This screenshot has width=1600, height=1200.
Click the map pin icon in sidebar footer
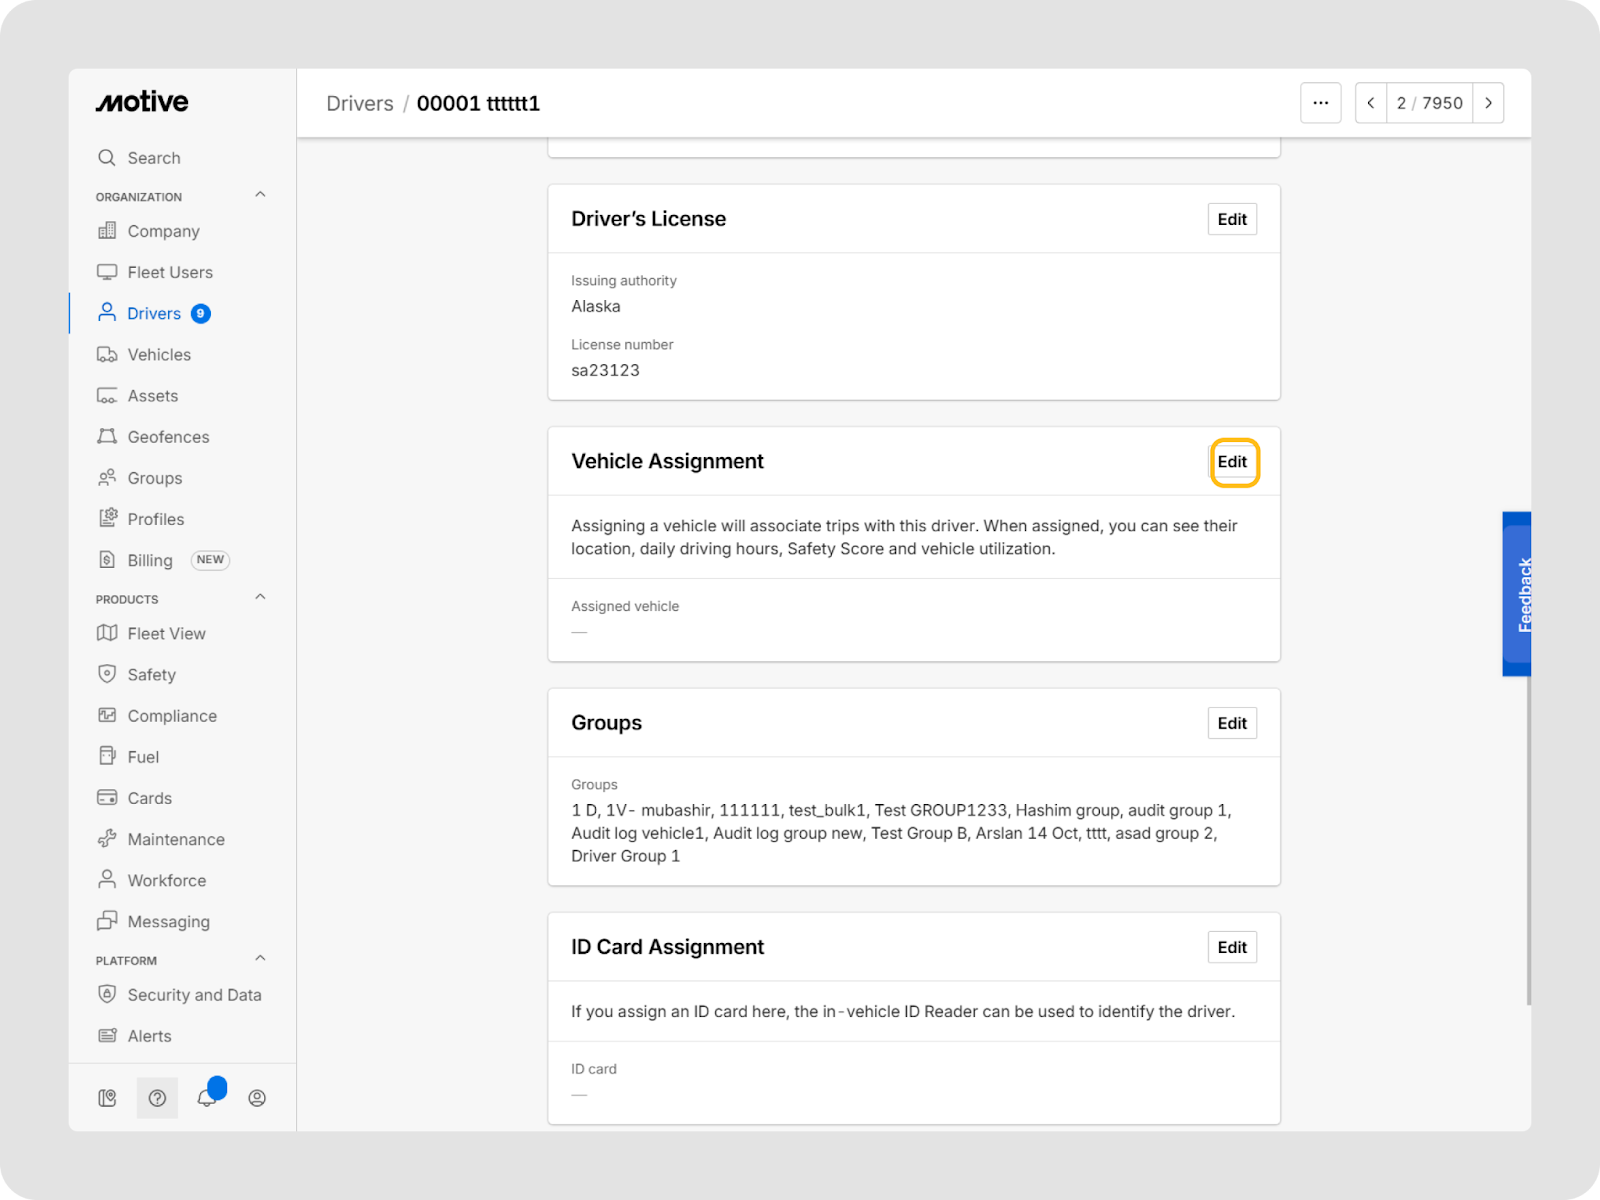tap(107, 1098)
